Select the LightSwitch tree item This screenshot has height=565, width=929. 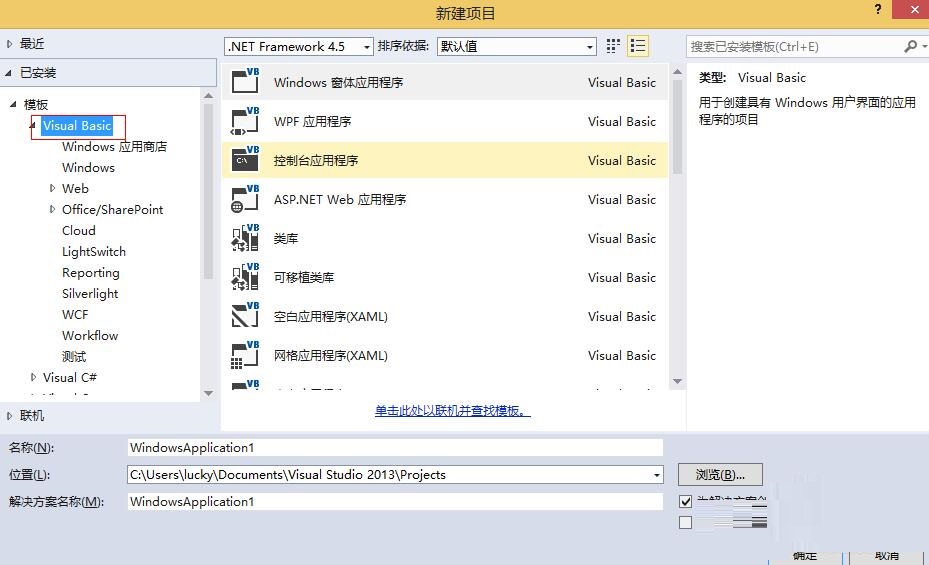click(x=94, y=252)
